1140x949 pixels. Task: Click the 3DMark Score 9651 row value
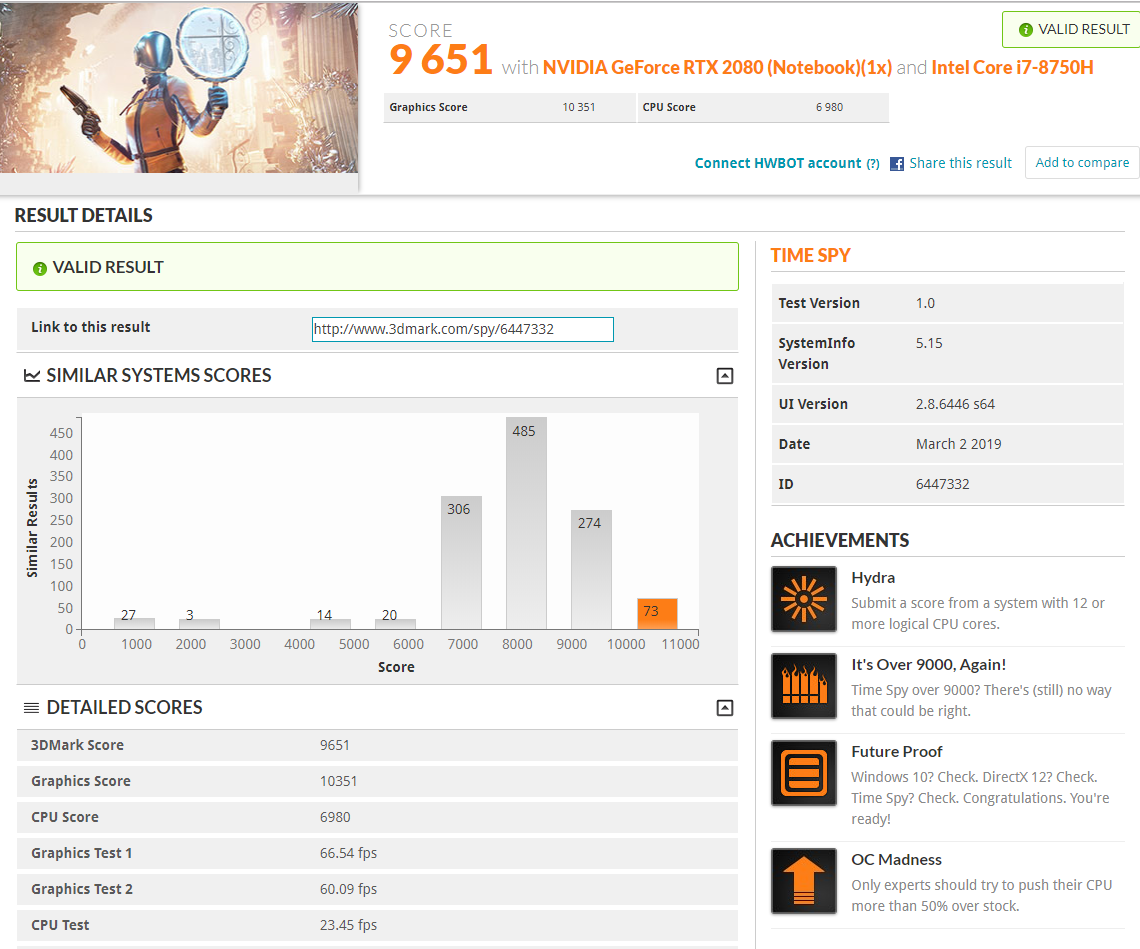334,745
